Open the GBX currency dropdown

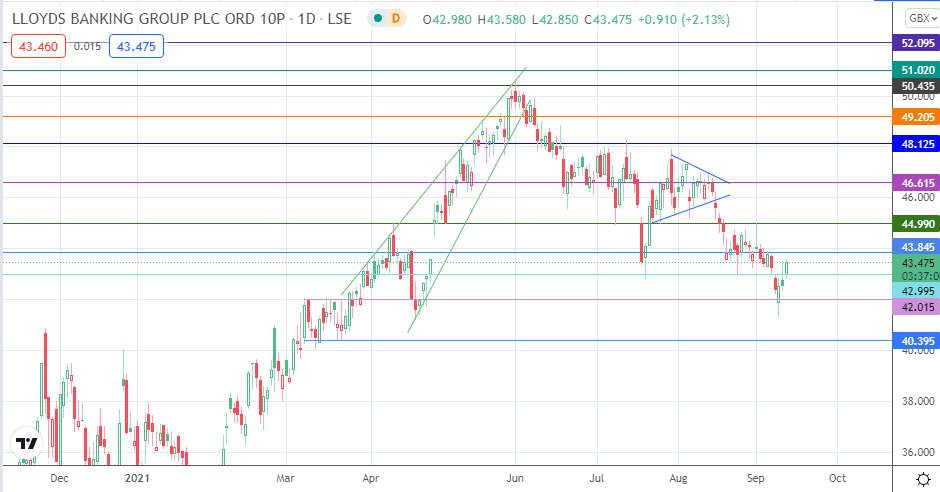tap(921, 19)
